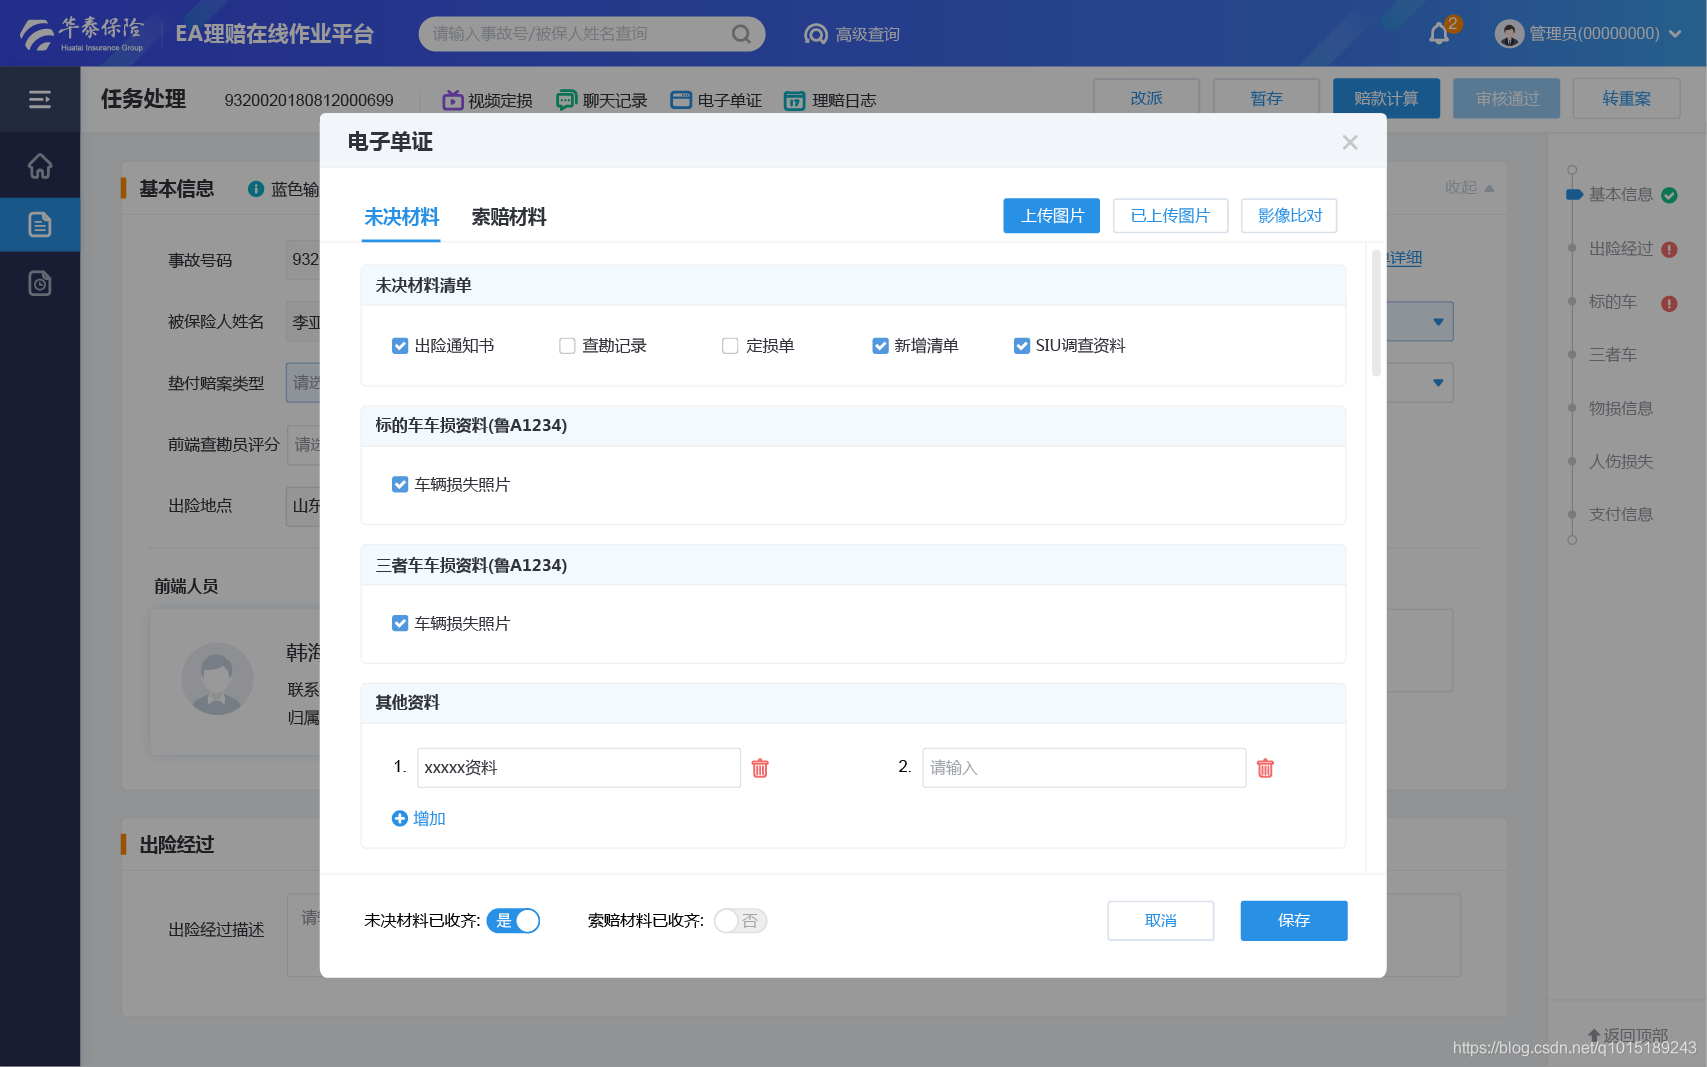Click the dialog vertical scrollbar

tap(1376, 313)
